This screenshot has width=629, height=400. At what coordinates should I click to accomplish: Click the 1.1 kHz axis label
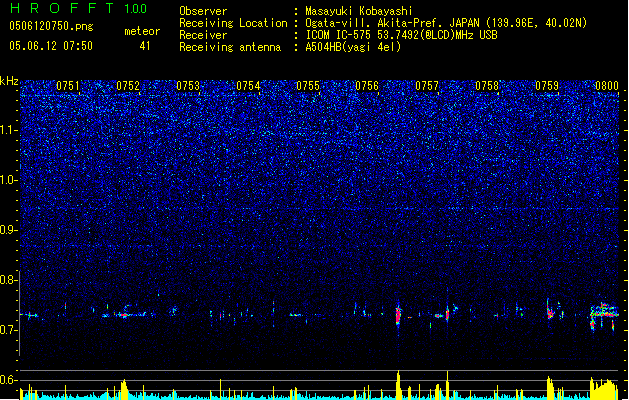click(x=8, y=130)
